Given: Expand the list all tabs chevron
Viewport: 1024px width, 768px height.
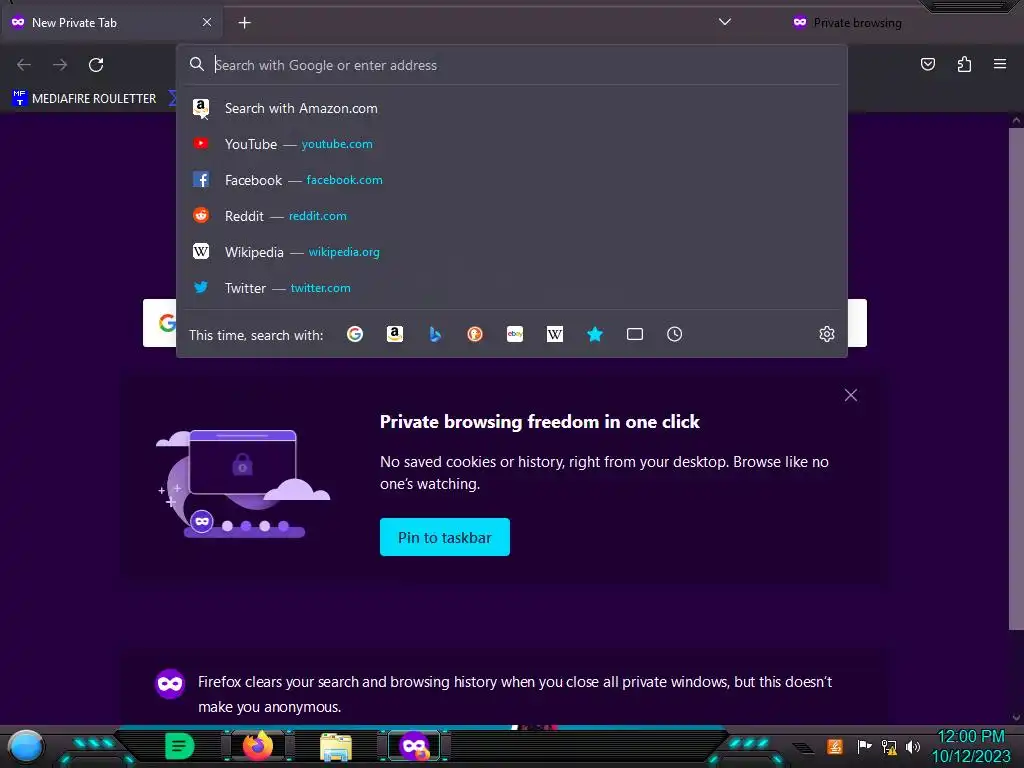Looking at the screenshot, I should pos(724,22).
